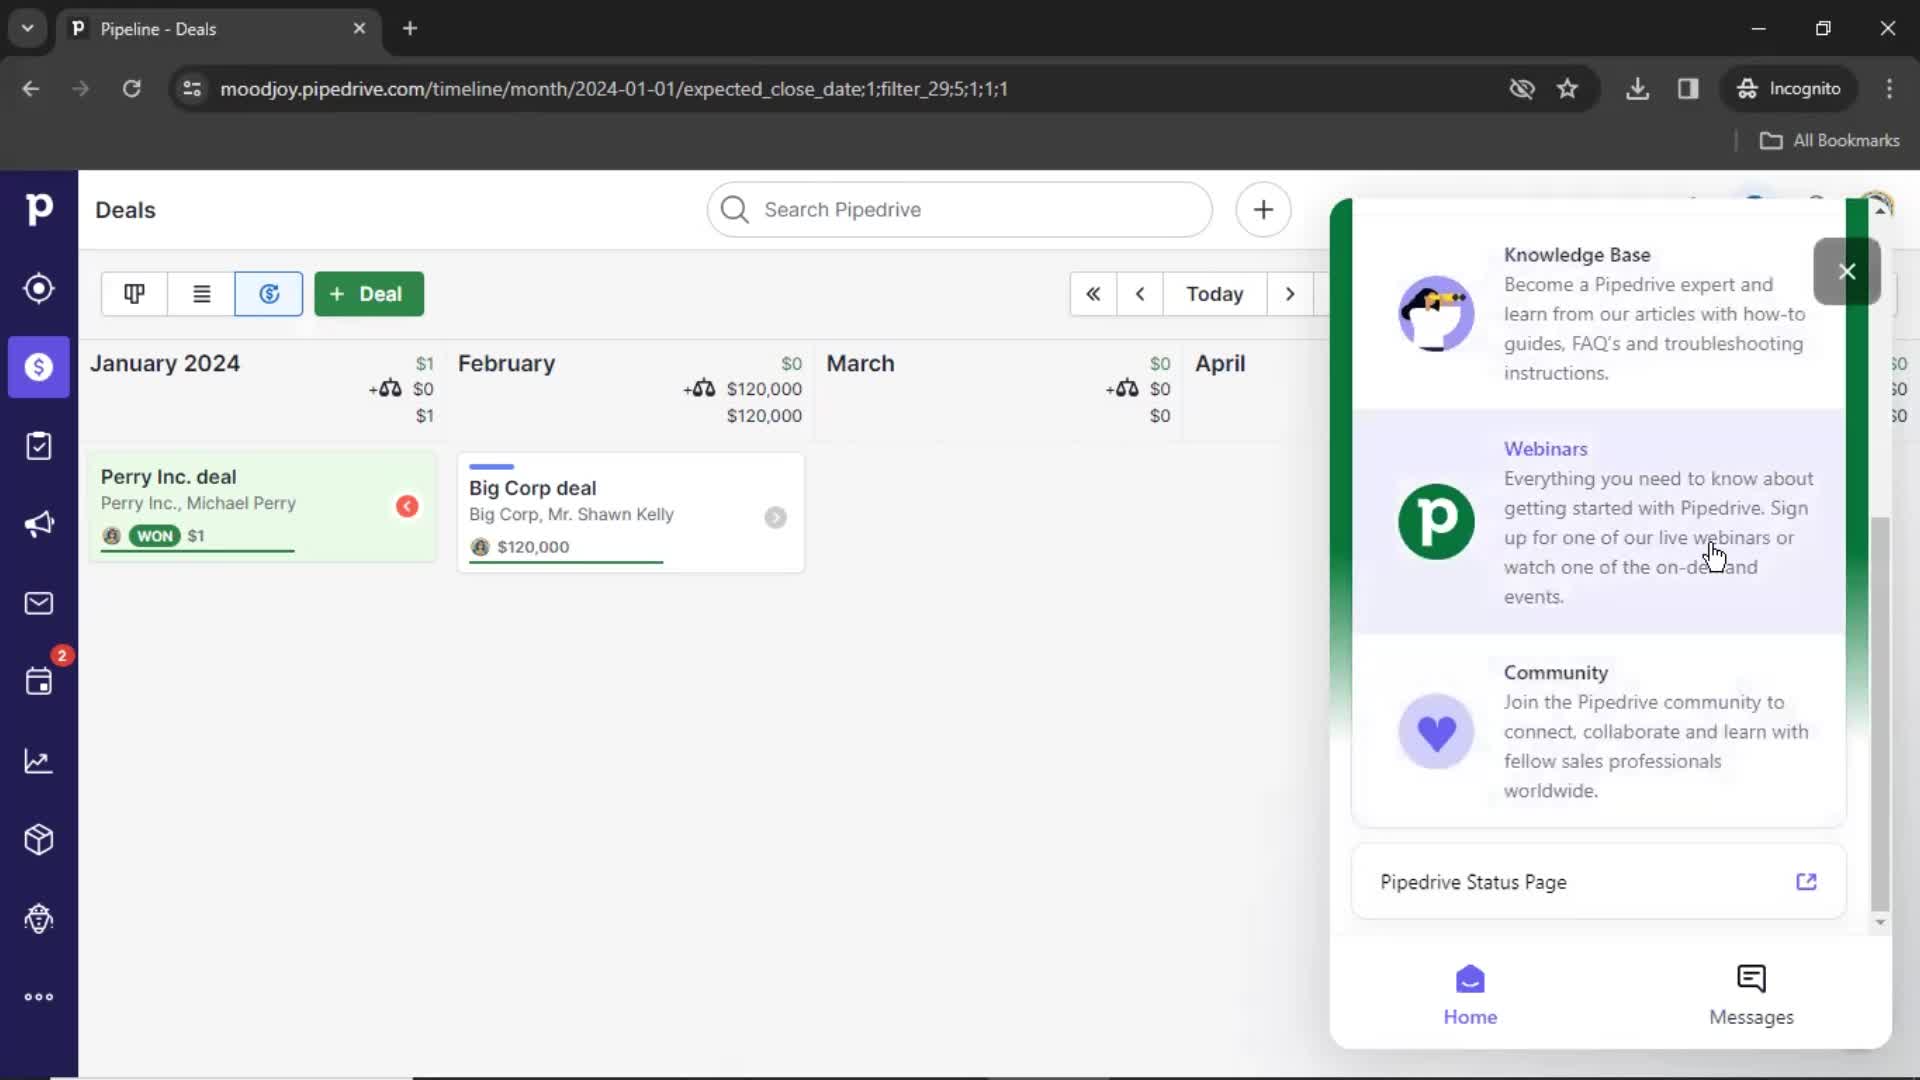Viewport: 1920px width, 1080px height.
Task: Enable the Timeline view mode
Action: (269, 293)
